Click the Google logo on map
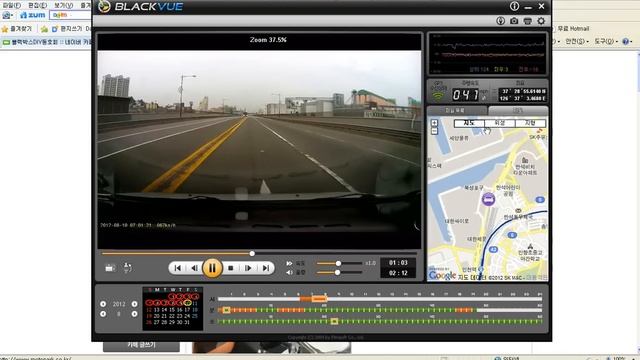The image size is (640, 360). point(442,276)
